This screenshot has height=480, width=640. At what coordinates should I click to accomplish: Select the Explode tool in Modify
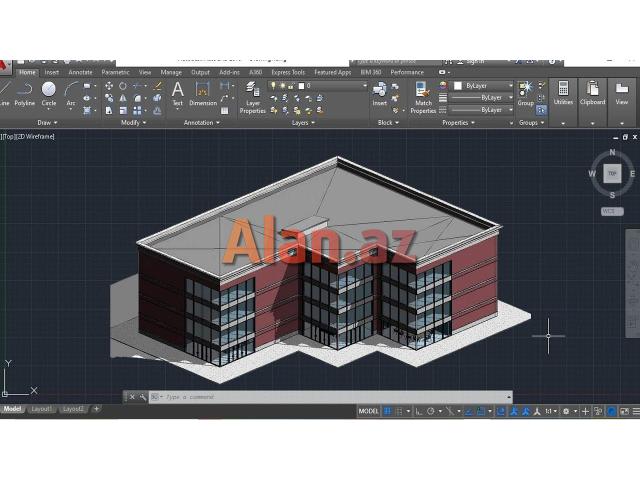click(157, 98)
